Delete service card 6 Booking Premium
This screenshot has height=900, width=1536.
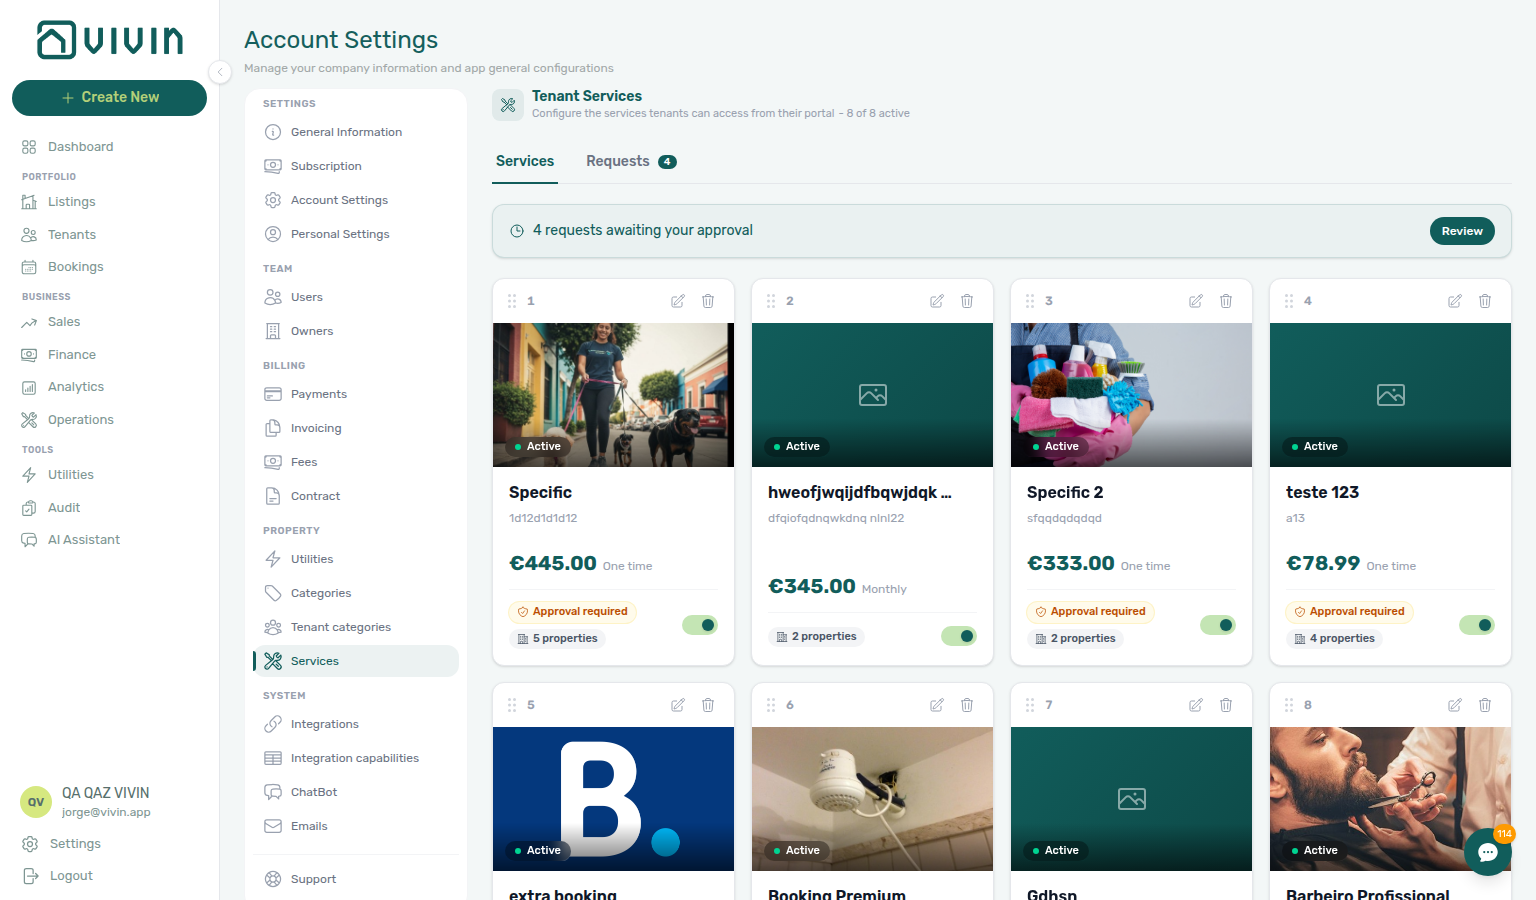coord(967,705)
